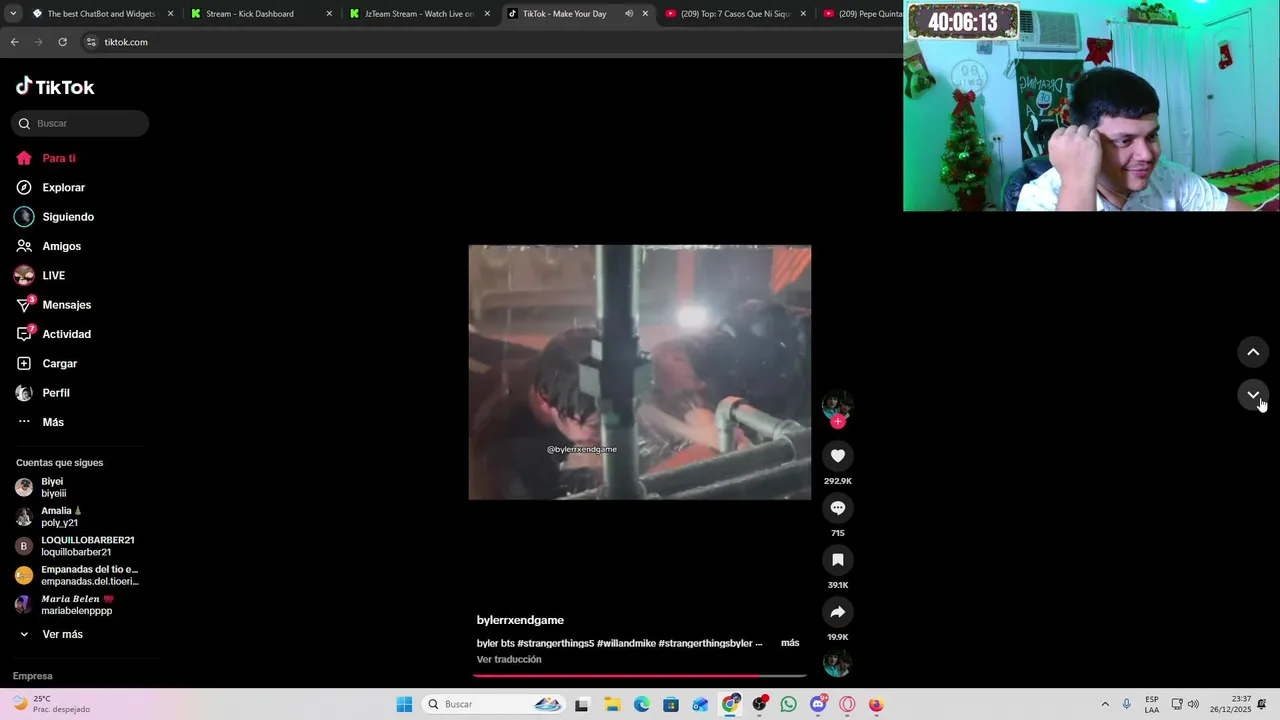This screenshot has height=720, width=1280.
Task: Switch to 'Top: 7 Casos' YouTube tab
Action: (x=735, y=14)
